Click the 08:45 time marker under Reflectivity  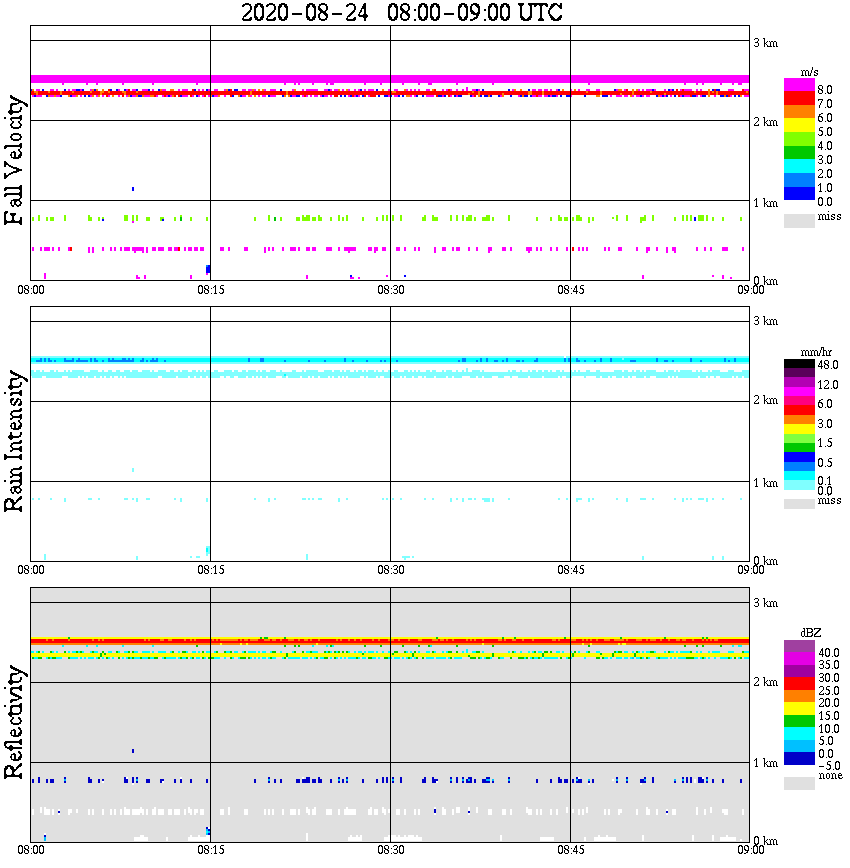[570, 850]
